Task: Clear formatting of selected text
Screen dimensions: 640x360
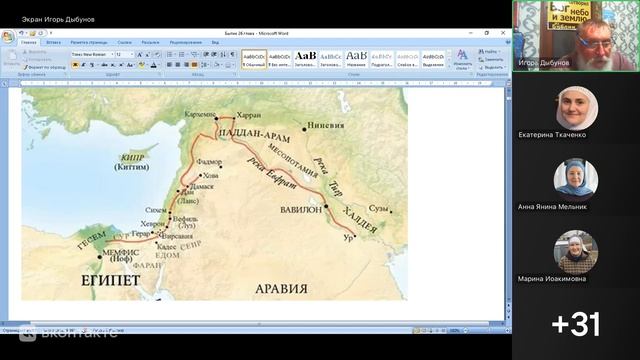Action: (x=157, y=54)
